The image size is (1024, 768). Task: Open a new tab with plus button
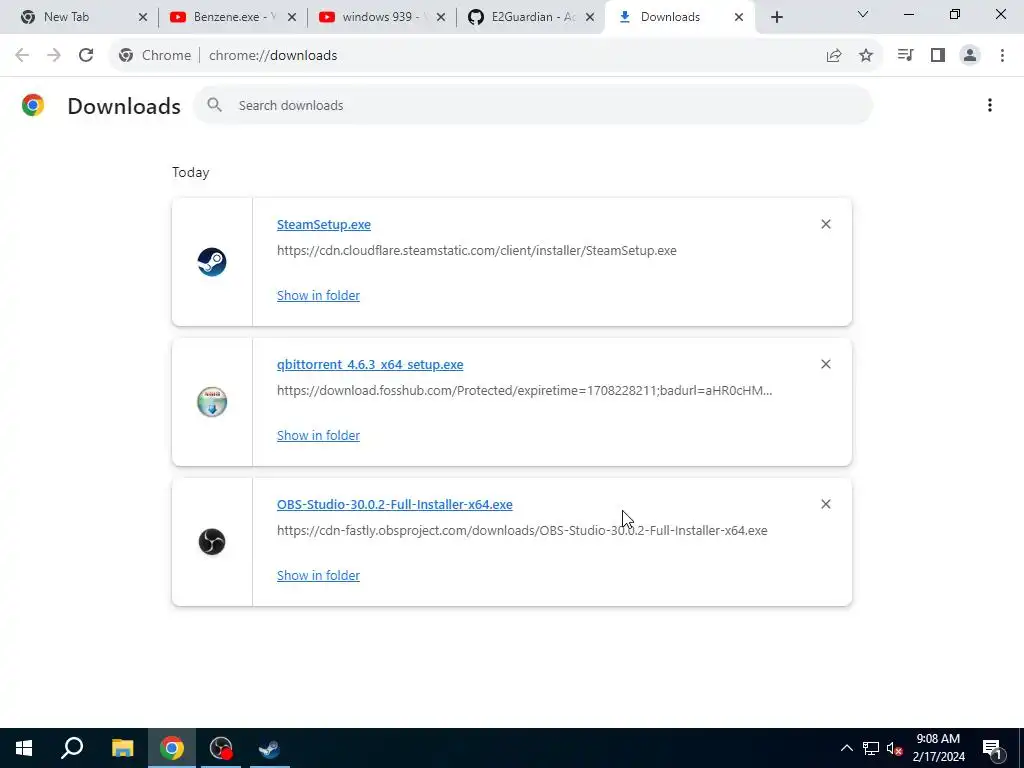pyautogui.click(x=776, y=17)
